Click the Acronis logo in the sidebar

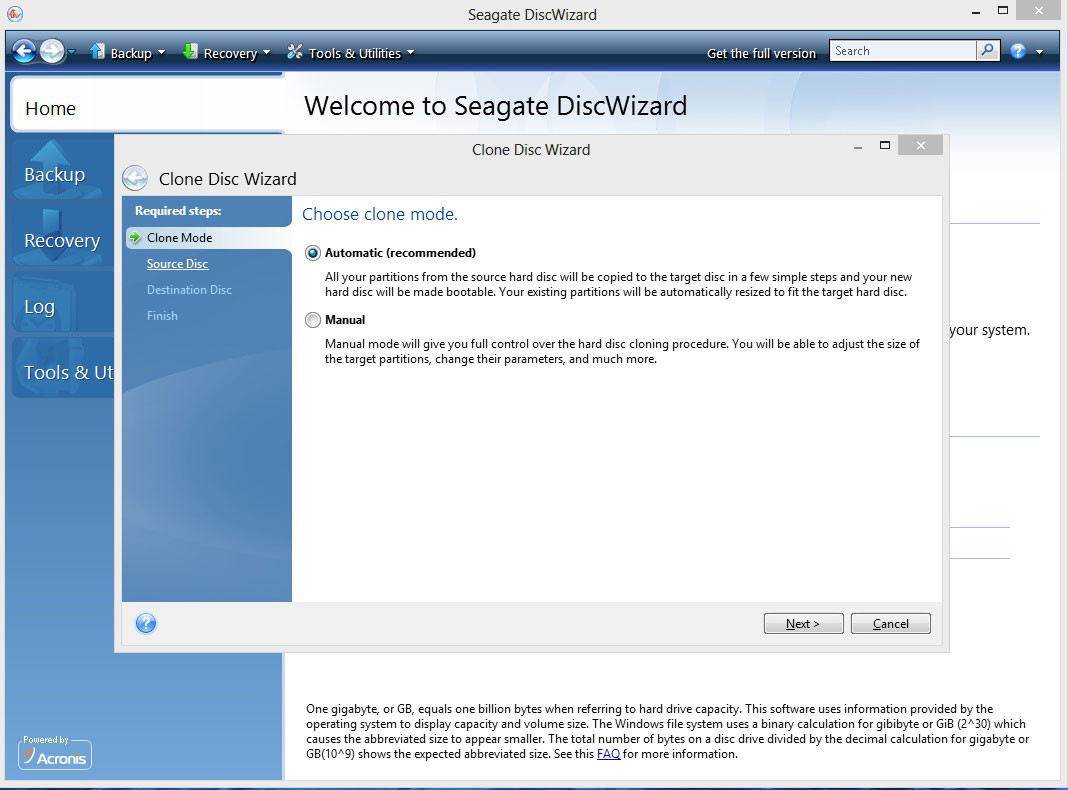coord(55,754)
